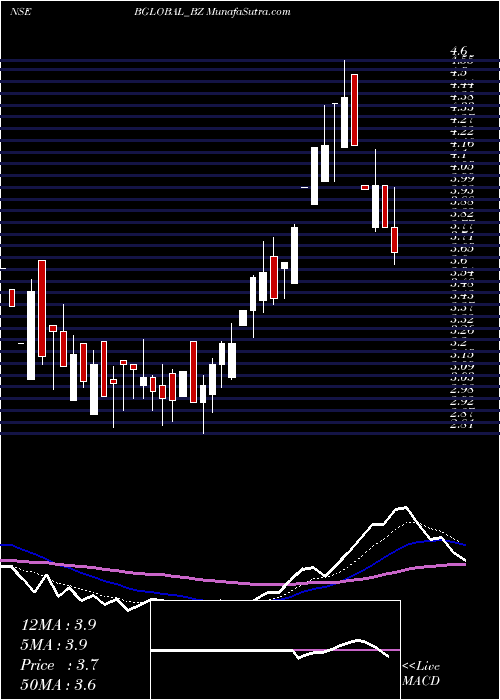
Task: Click the 50MA : 3.6 legend text
Action: pyautogui.click(x=58, y=685)
